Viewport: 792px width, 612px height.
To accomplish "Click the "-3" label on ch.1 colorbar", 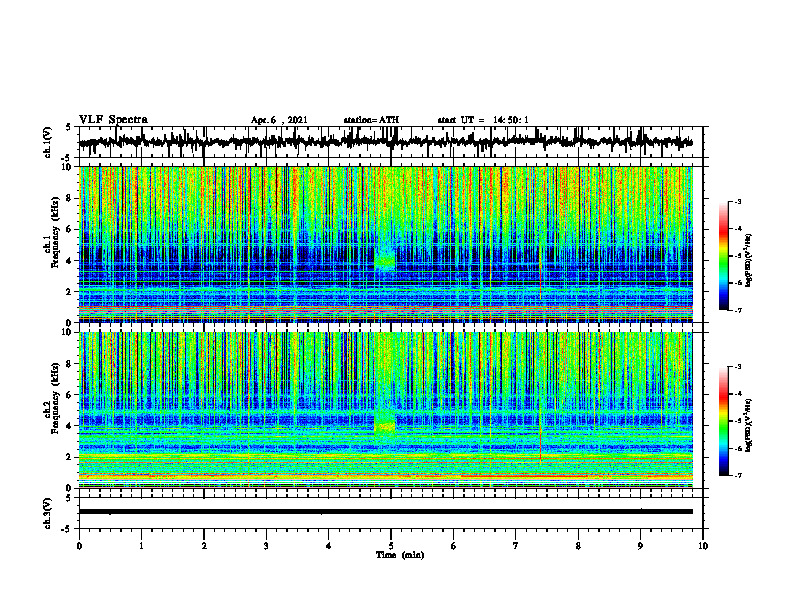I will pos(738,201).
